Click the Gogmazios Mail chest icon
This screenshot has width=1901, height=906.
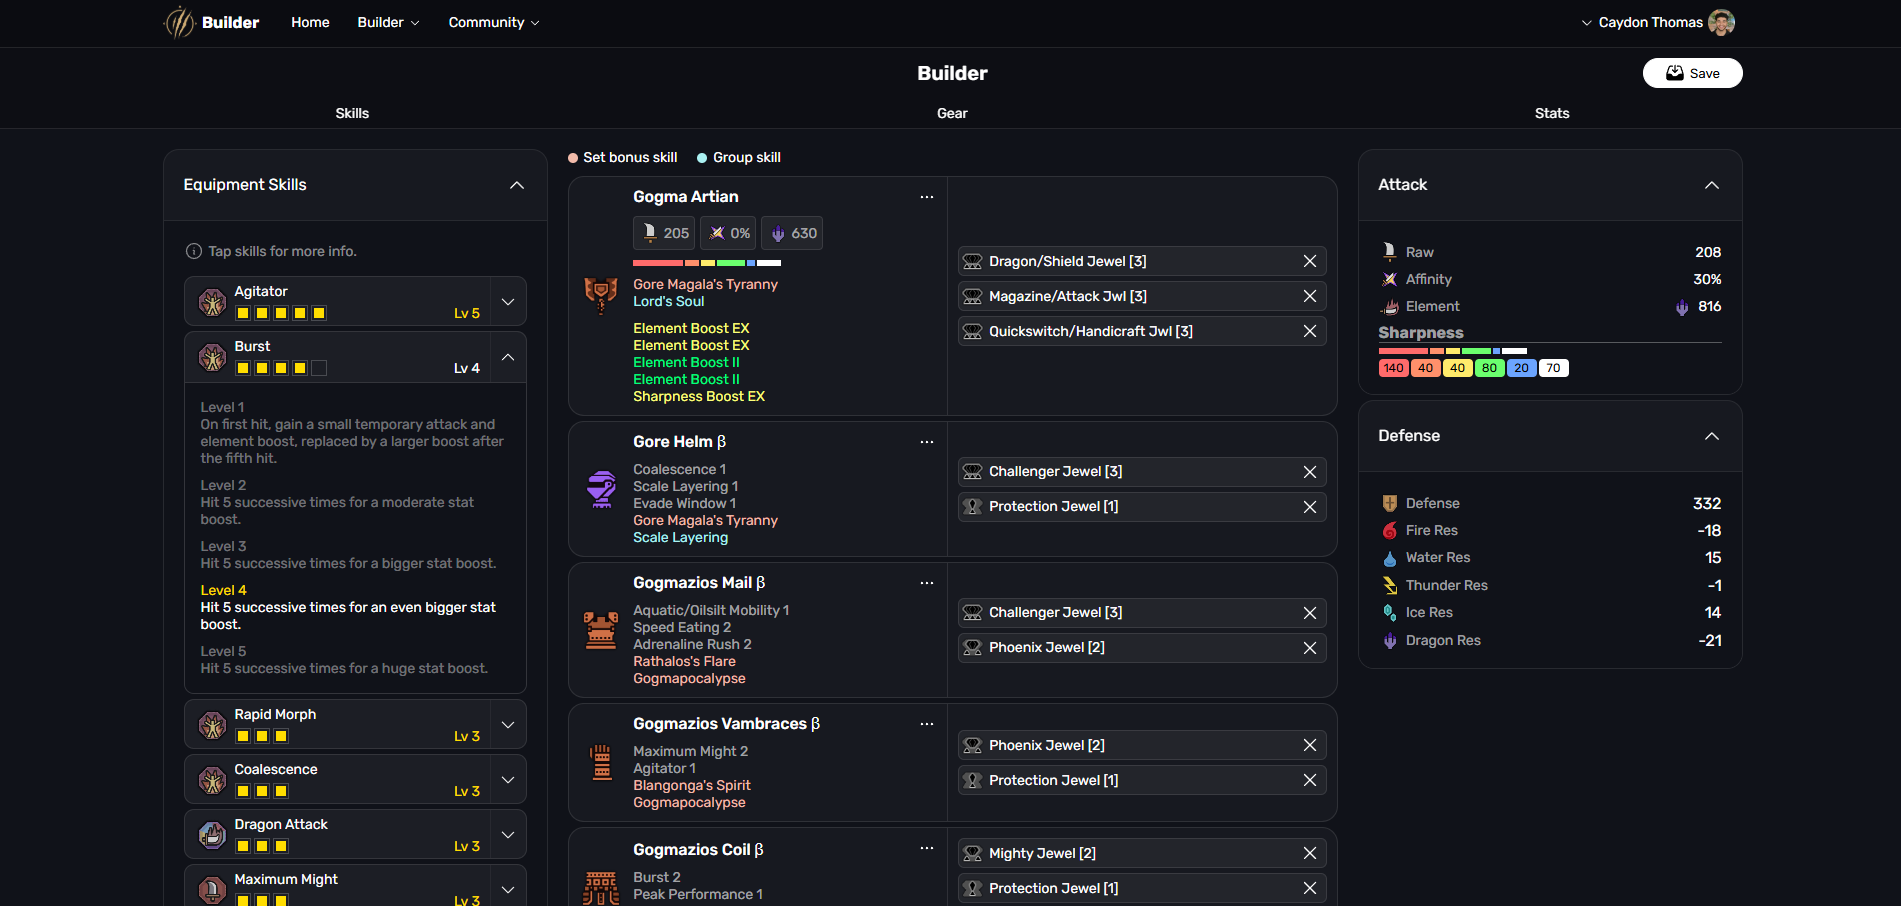(601, 630)
